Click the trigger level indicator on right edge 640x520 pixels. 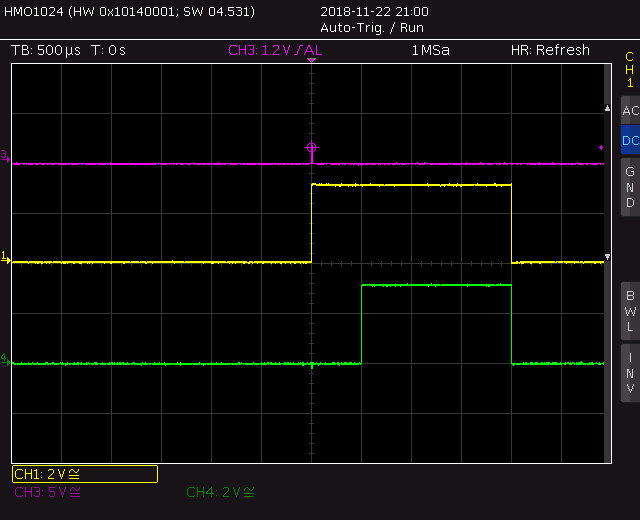click(x=601, y=147)
